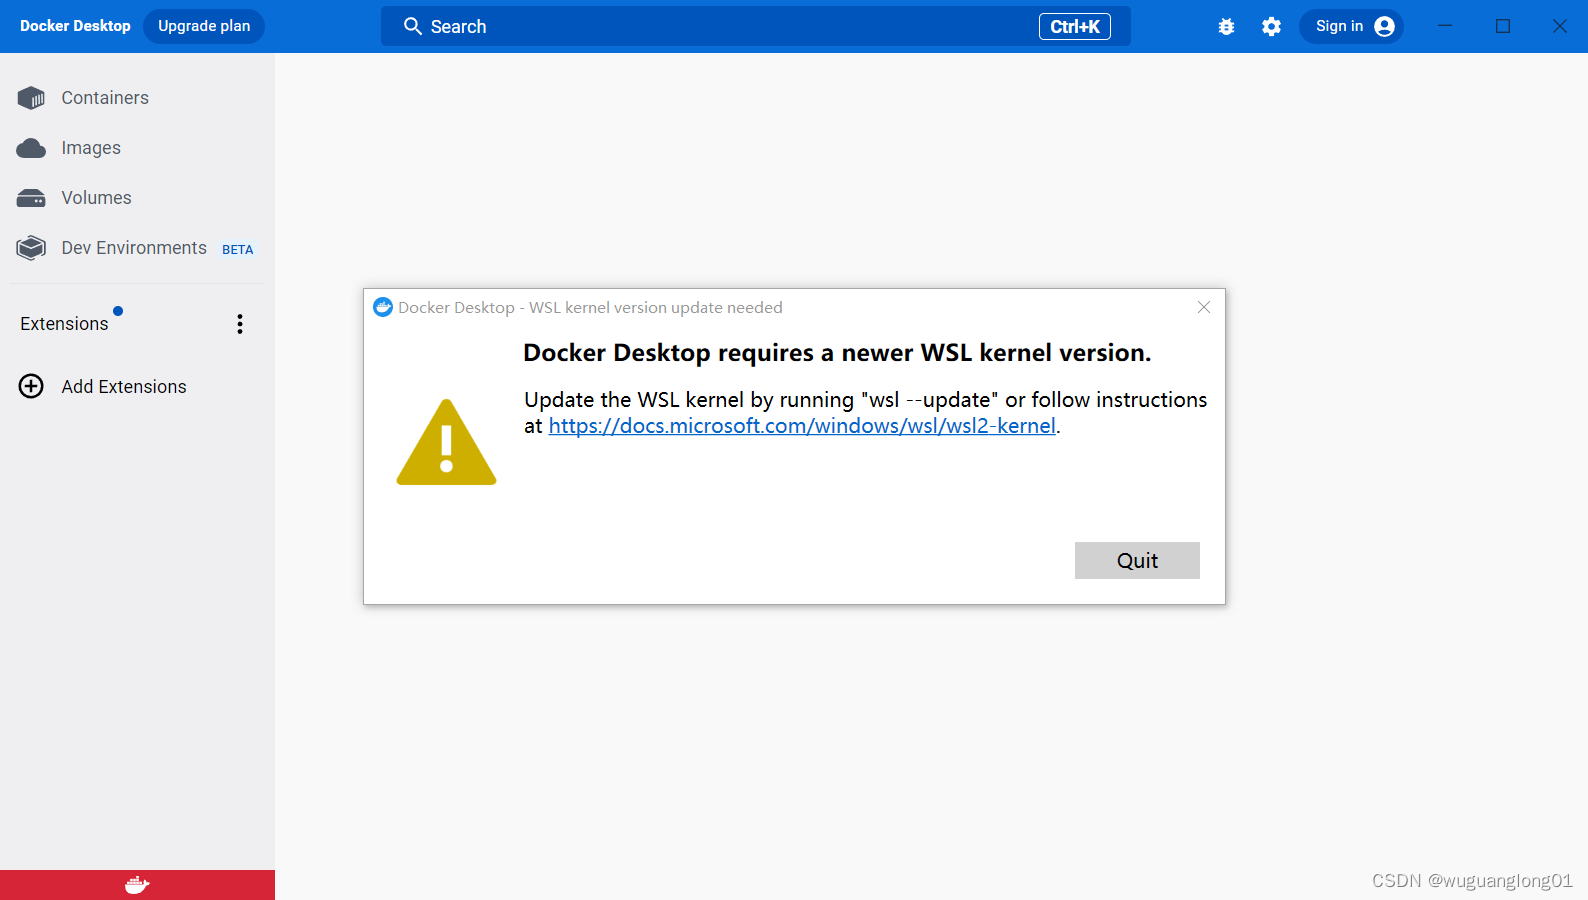The height and width of the screenshot is (900, 1588).
Task: Open the Containers section
Action: pyautogui.click(x=105, y=97)
